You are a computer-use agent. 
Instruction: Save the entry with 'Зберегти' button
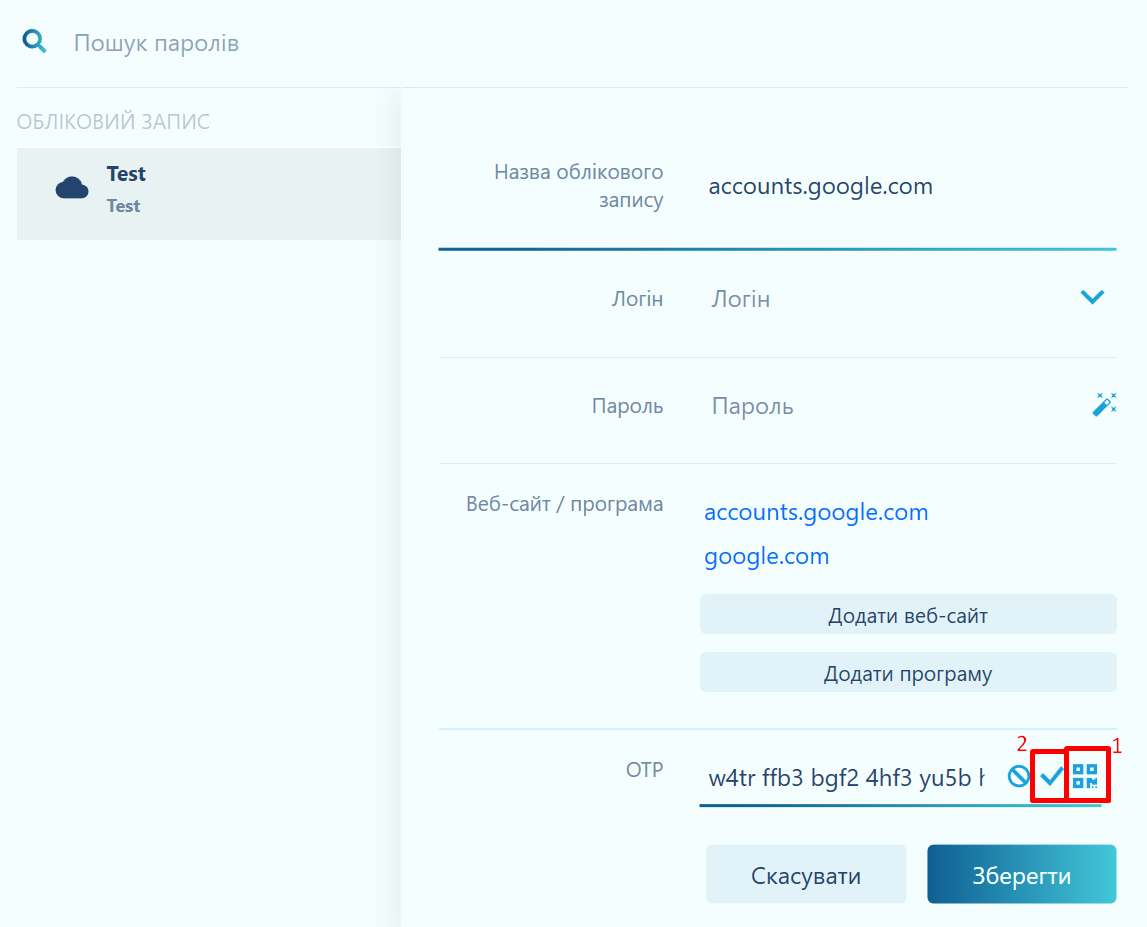click(1021, 876)
